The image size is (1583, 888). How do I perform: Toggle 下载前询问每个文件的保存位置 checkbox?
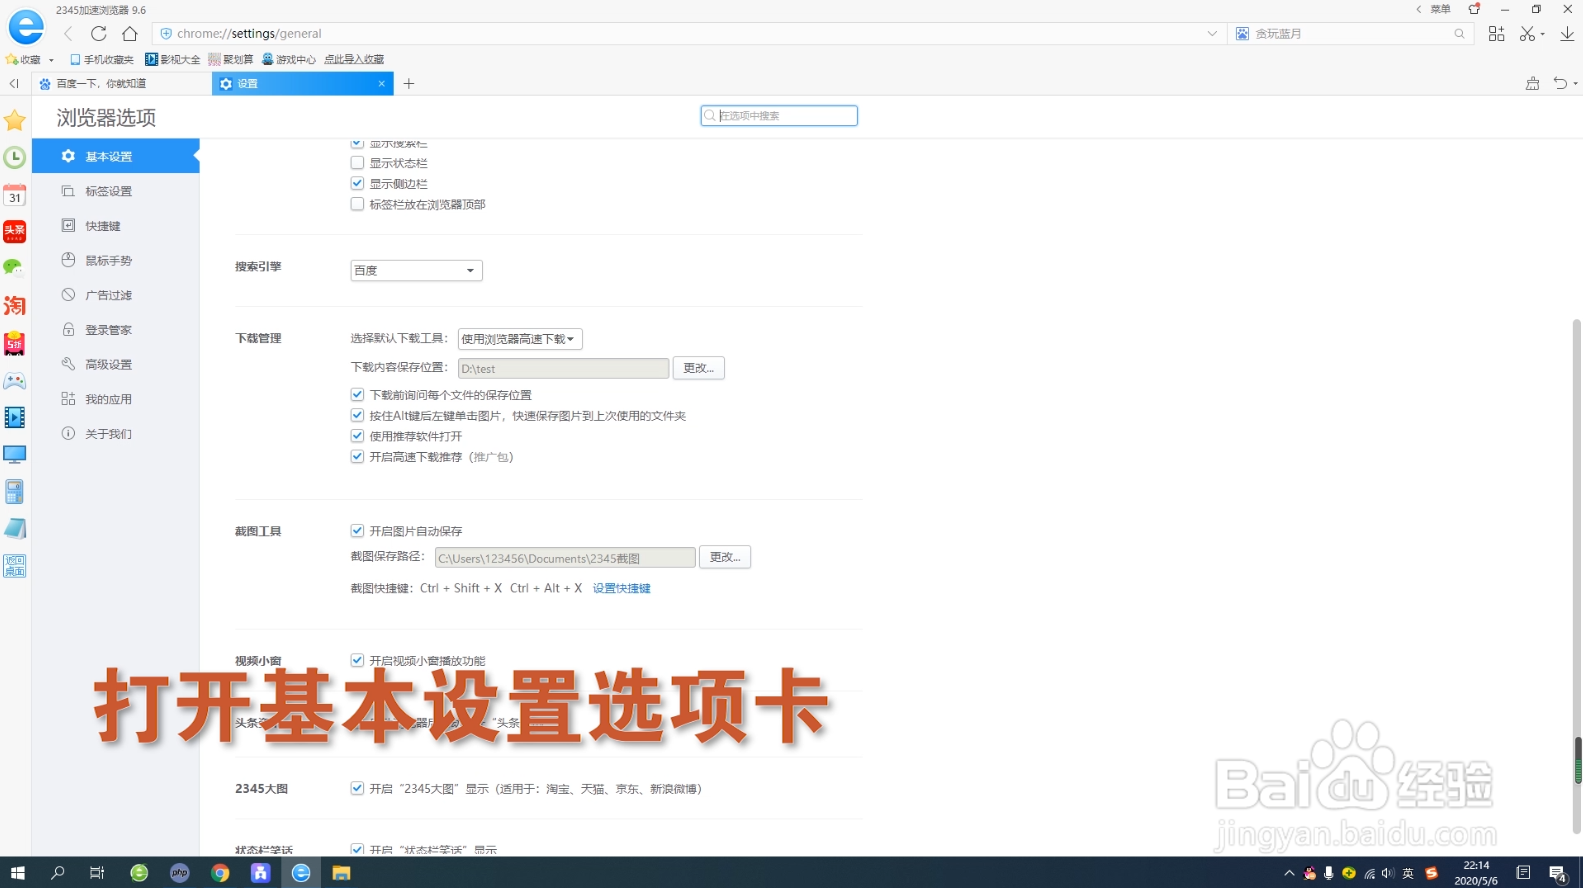(x=357, y=395)
